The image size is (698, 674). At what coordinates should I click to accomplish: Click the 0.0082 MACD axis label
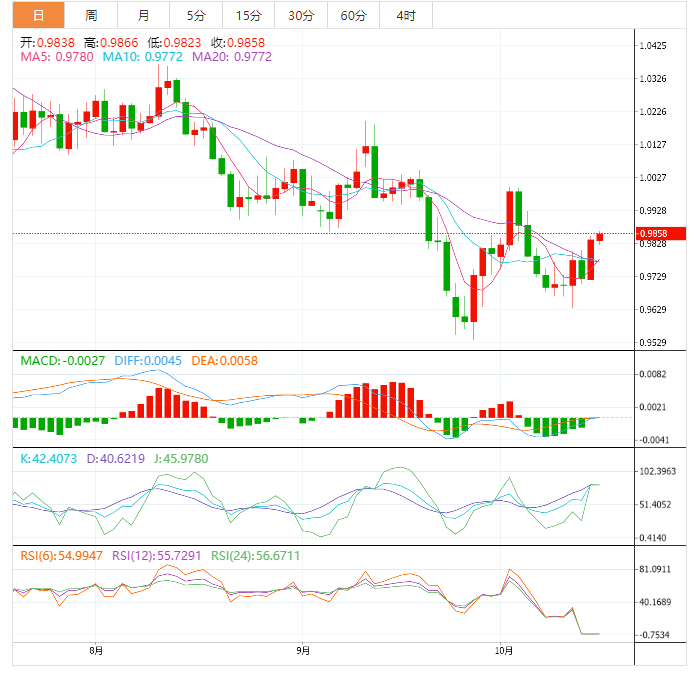pos(653,374)
